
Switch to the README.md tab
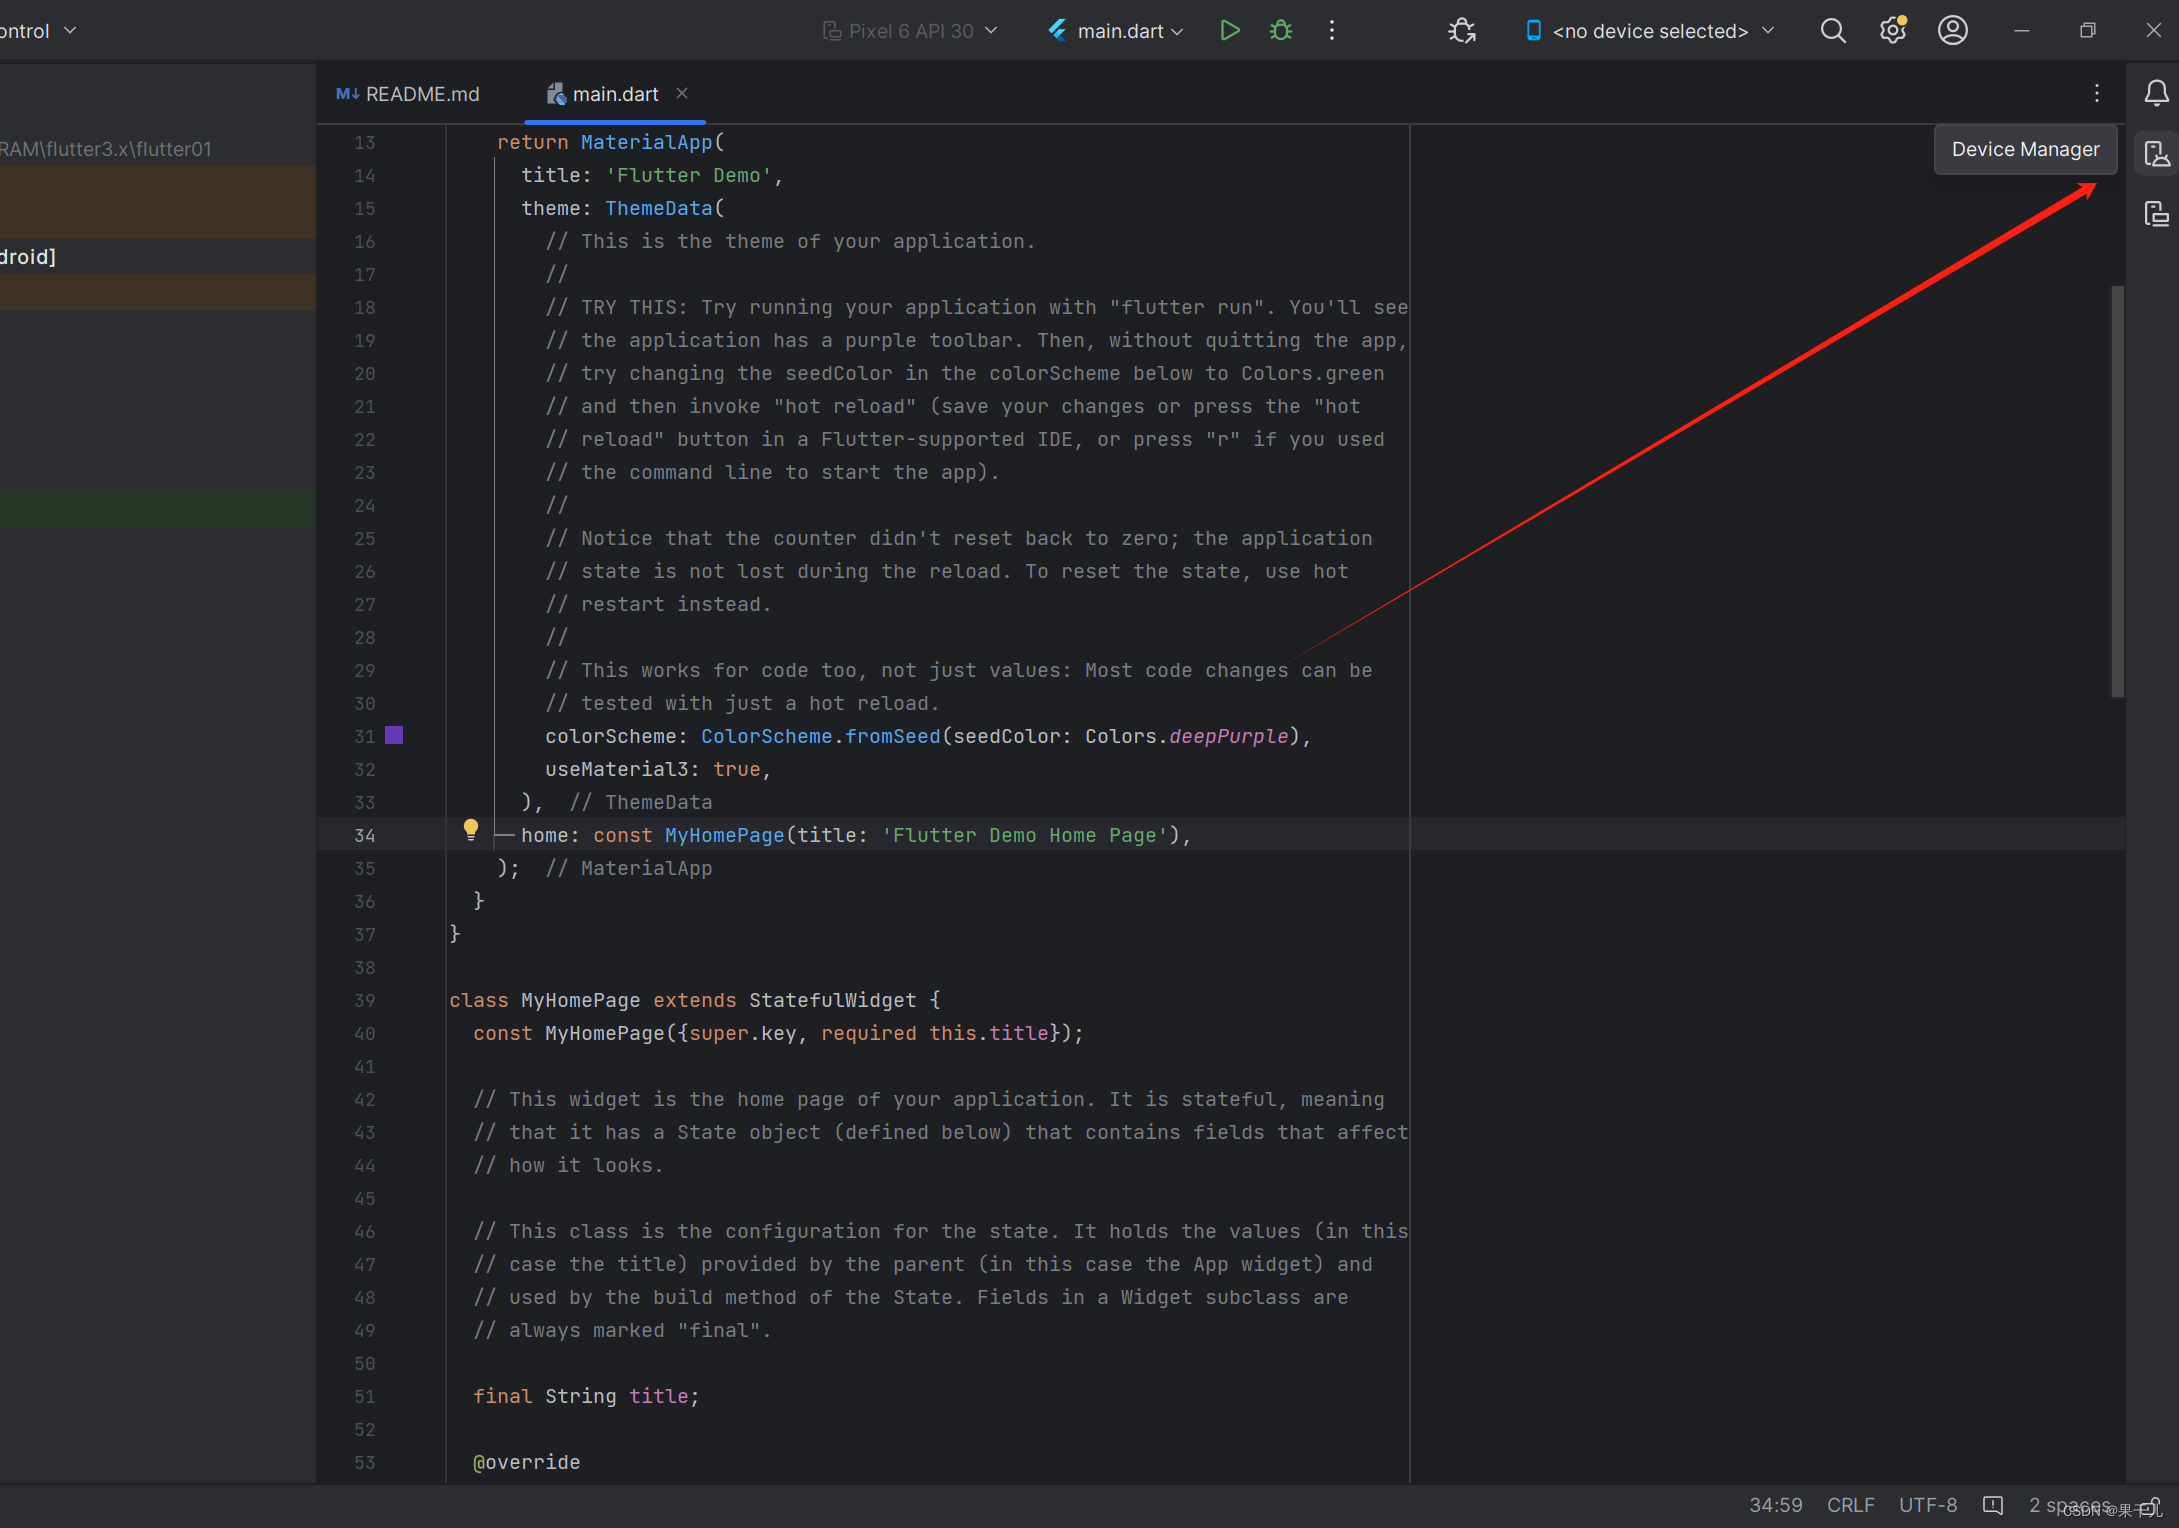(x=408, y=94)
